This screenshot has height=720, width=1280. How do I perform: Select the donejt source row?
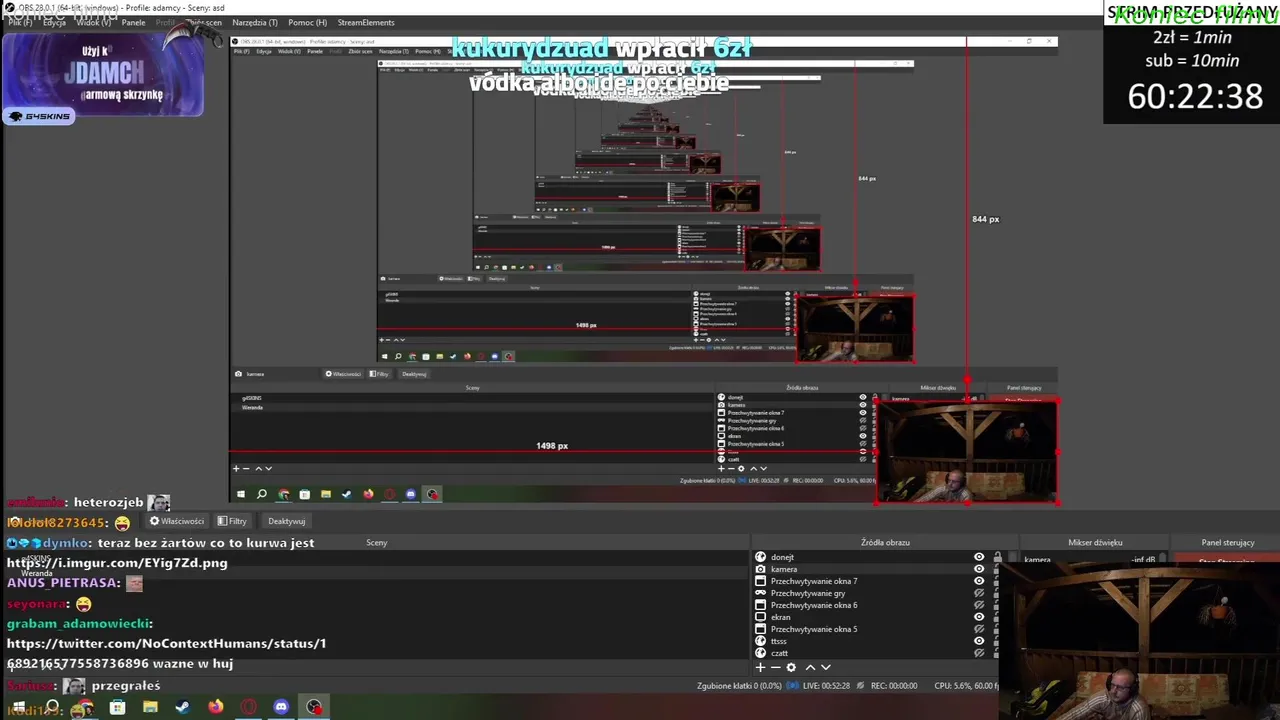tap(877, 557)
